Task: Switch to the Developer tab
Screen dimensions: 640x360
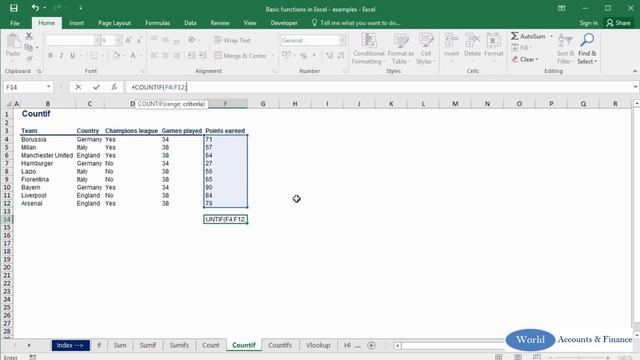Action: (x=284, y=23)
